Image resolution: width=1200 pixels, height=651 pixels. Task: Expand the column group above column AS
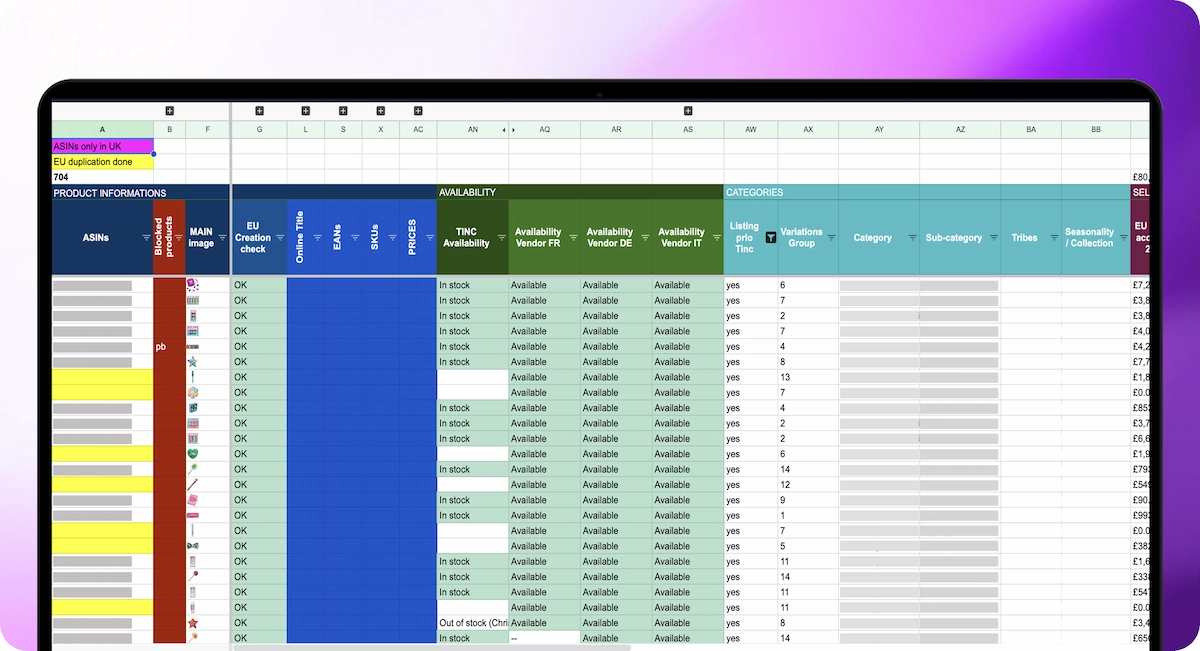tap(688, 111)
